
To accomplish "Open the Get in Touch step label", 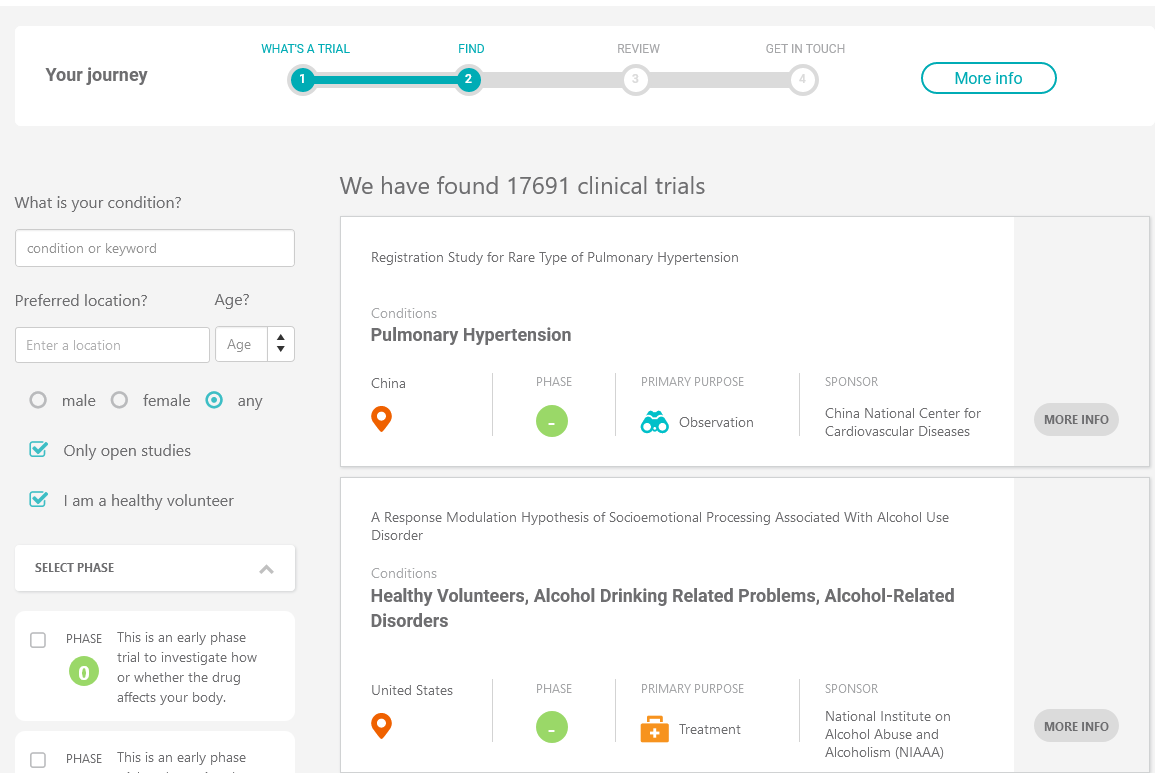I will point(805,49).
